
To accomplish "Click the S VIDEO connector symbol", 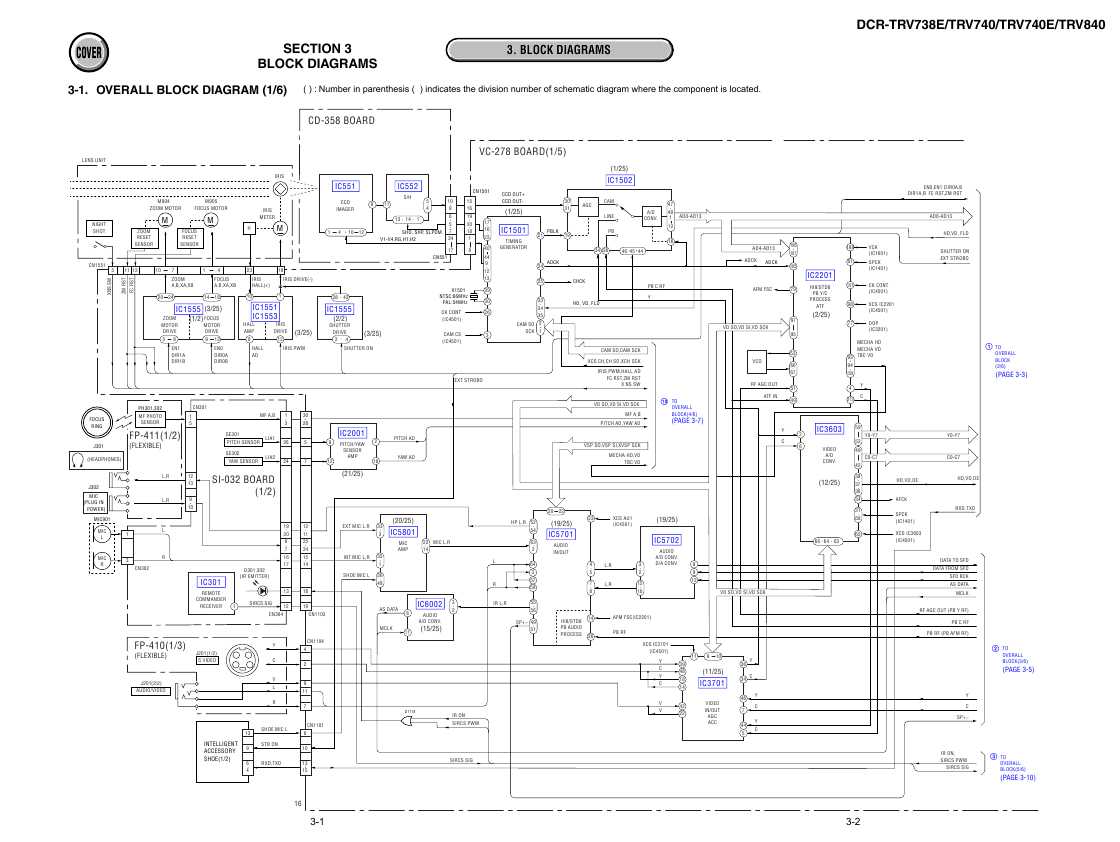I will [243, 661].
